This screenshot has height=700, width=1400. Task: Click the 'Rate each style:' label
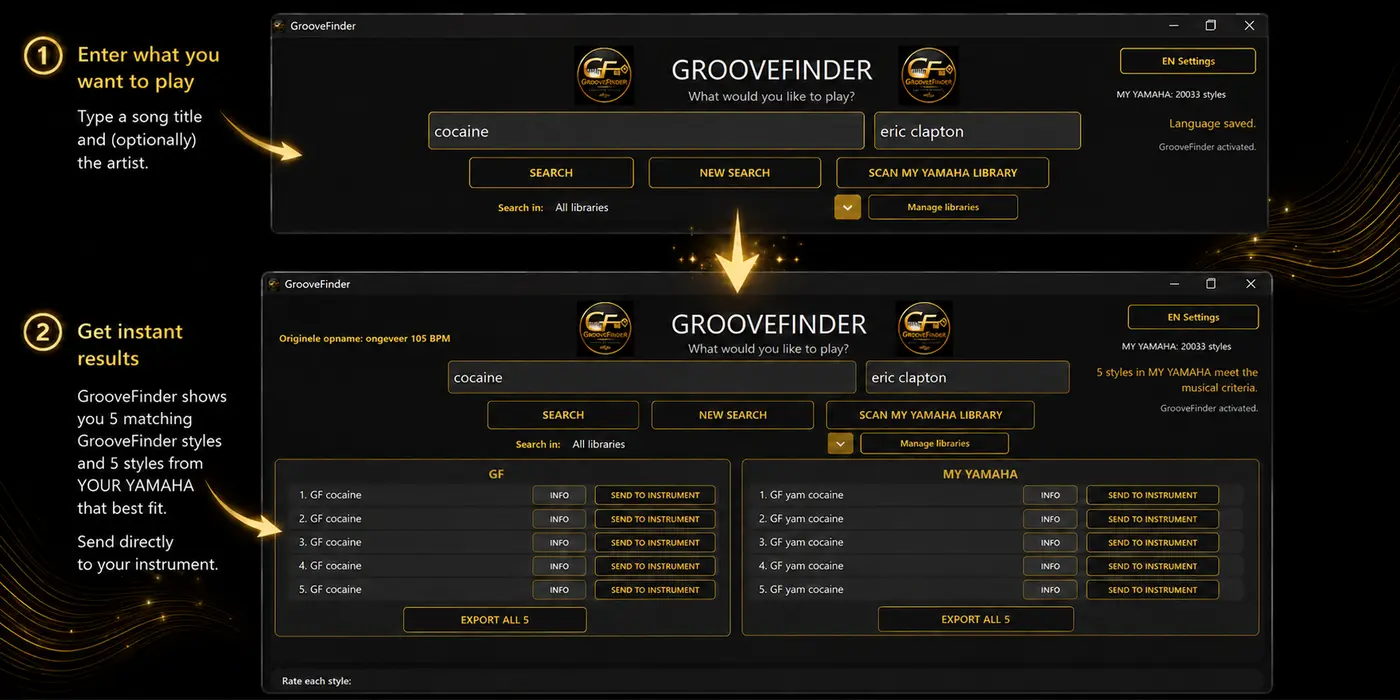point(316,682)
